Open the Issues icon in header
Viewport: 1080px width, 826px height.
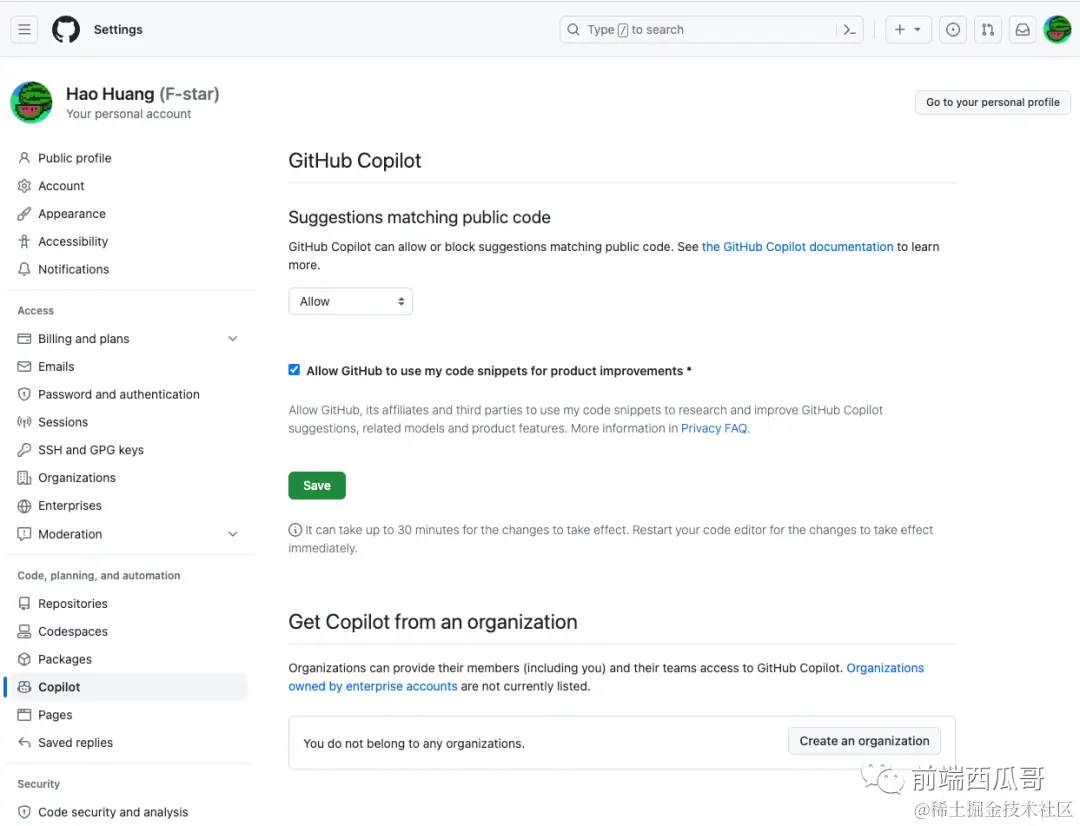(x=953, y=30)
